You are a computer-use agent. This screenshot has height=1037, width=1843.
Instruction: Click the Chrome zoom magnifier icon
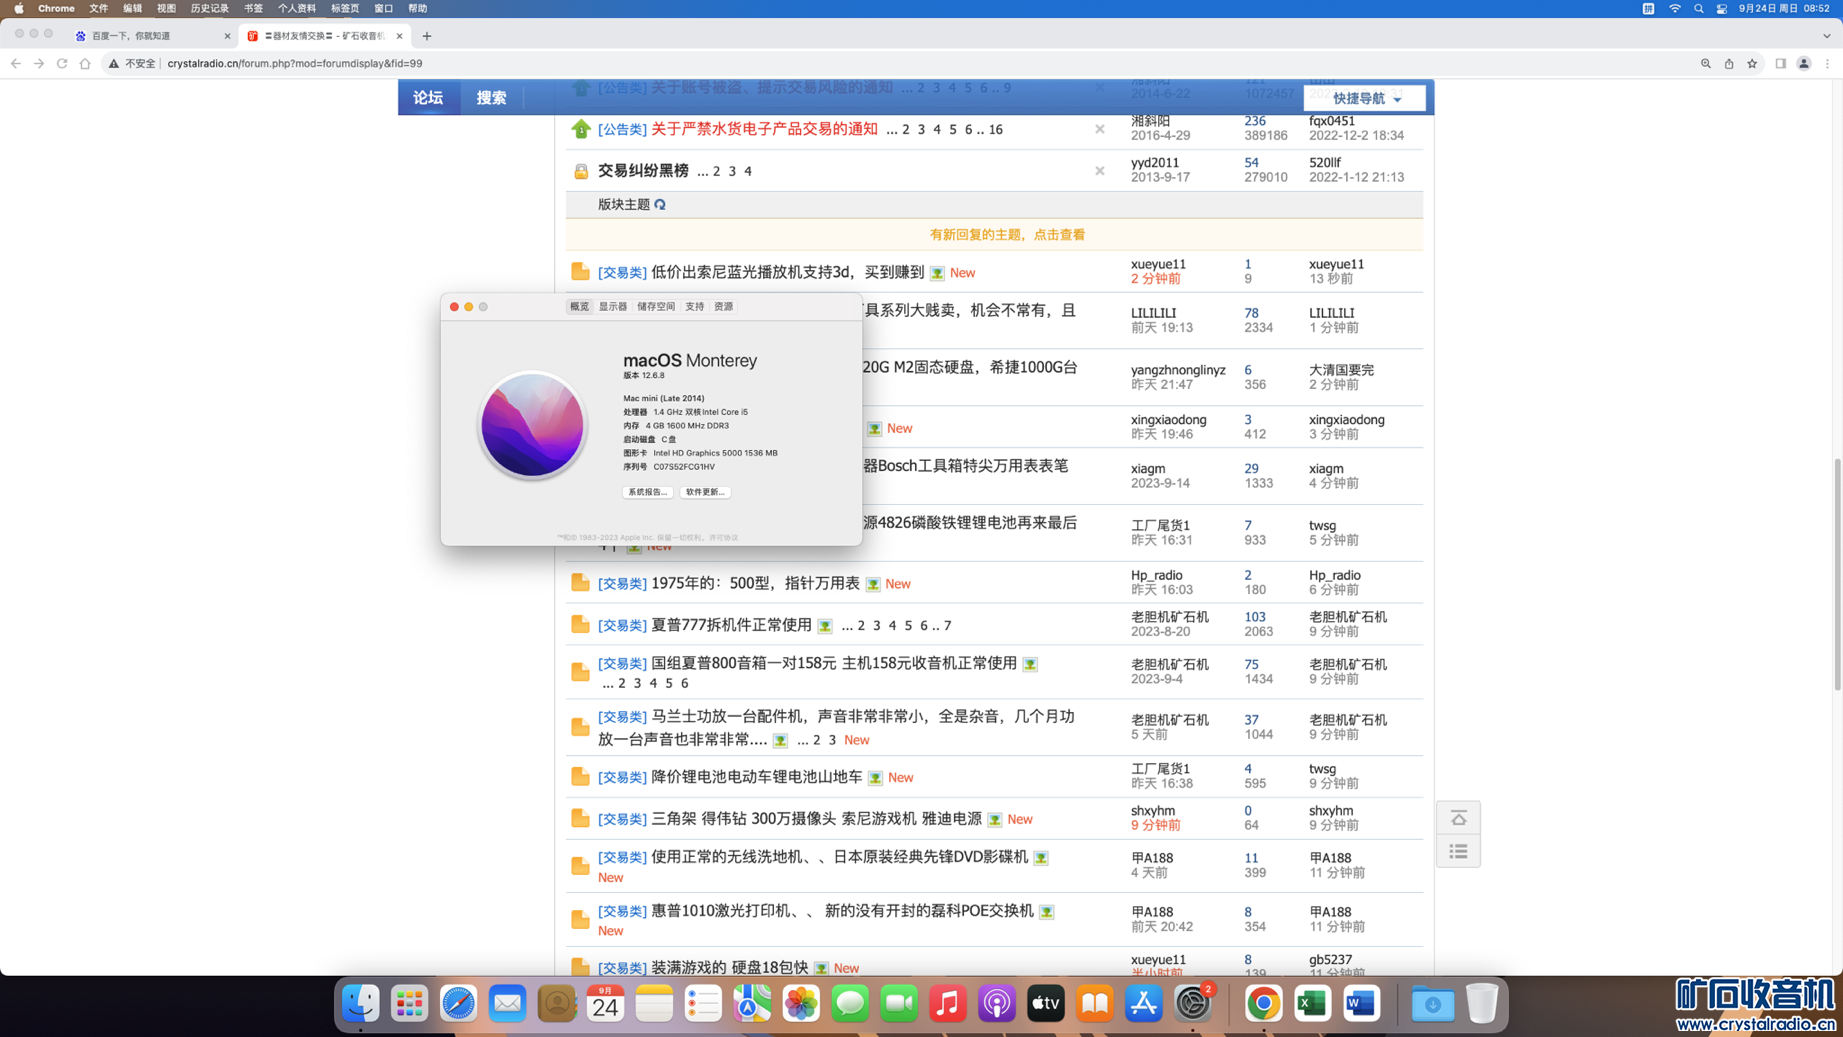click(1706, 63)
